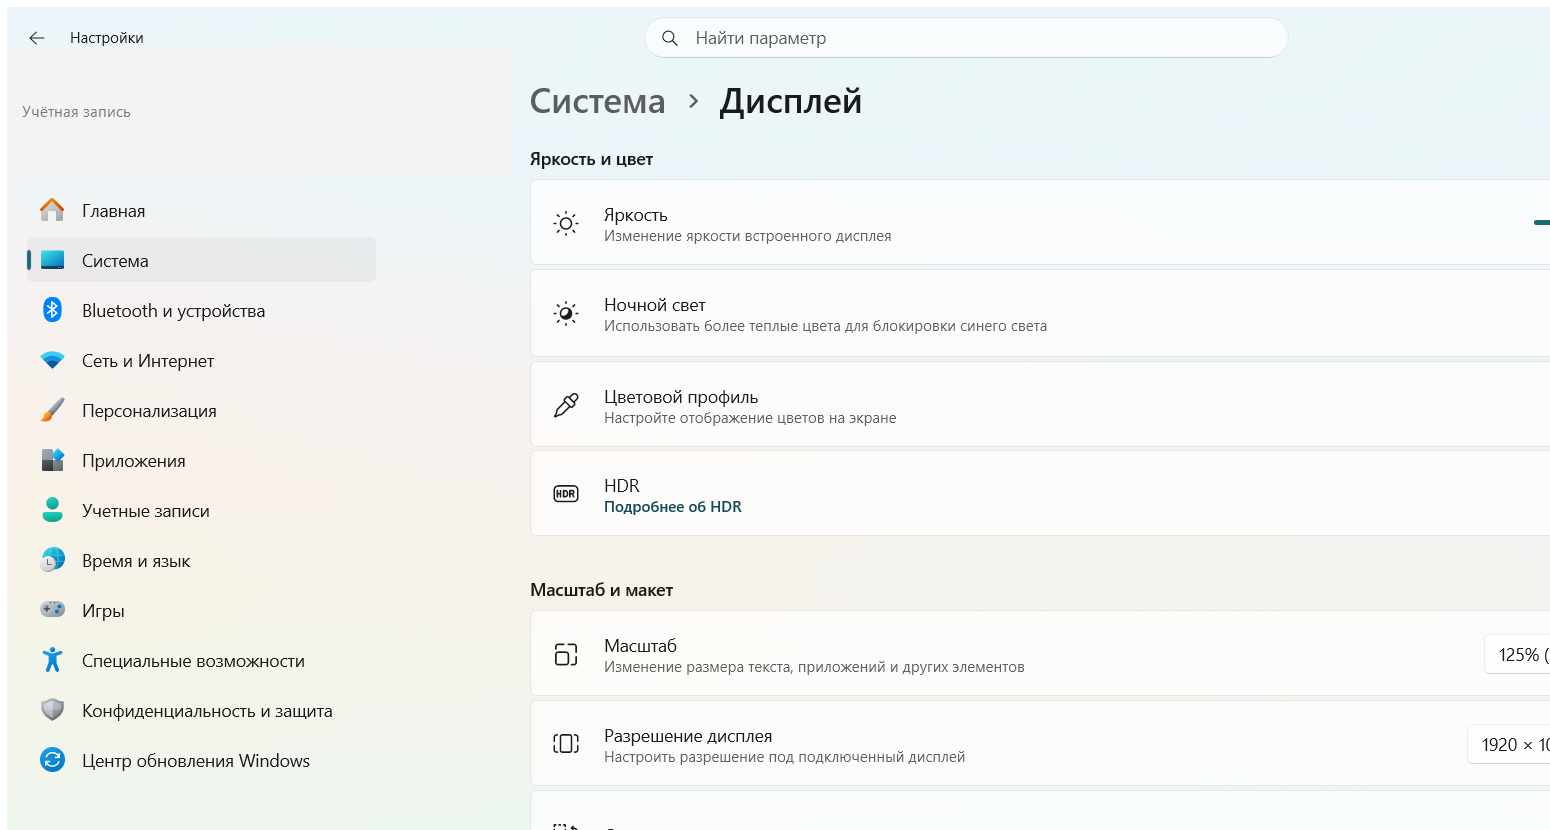Screen dimensions: 1550x830
Task: Click the Масштаб row title
Action: (x=641, y=646)
